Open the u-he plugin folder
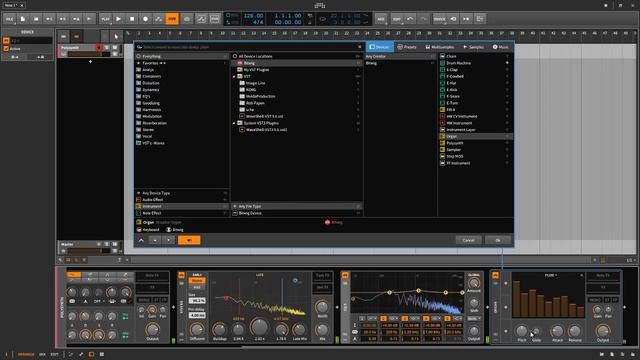 coord(296,110)
